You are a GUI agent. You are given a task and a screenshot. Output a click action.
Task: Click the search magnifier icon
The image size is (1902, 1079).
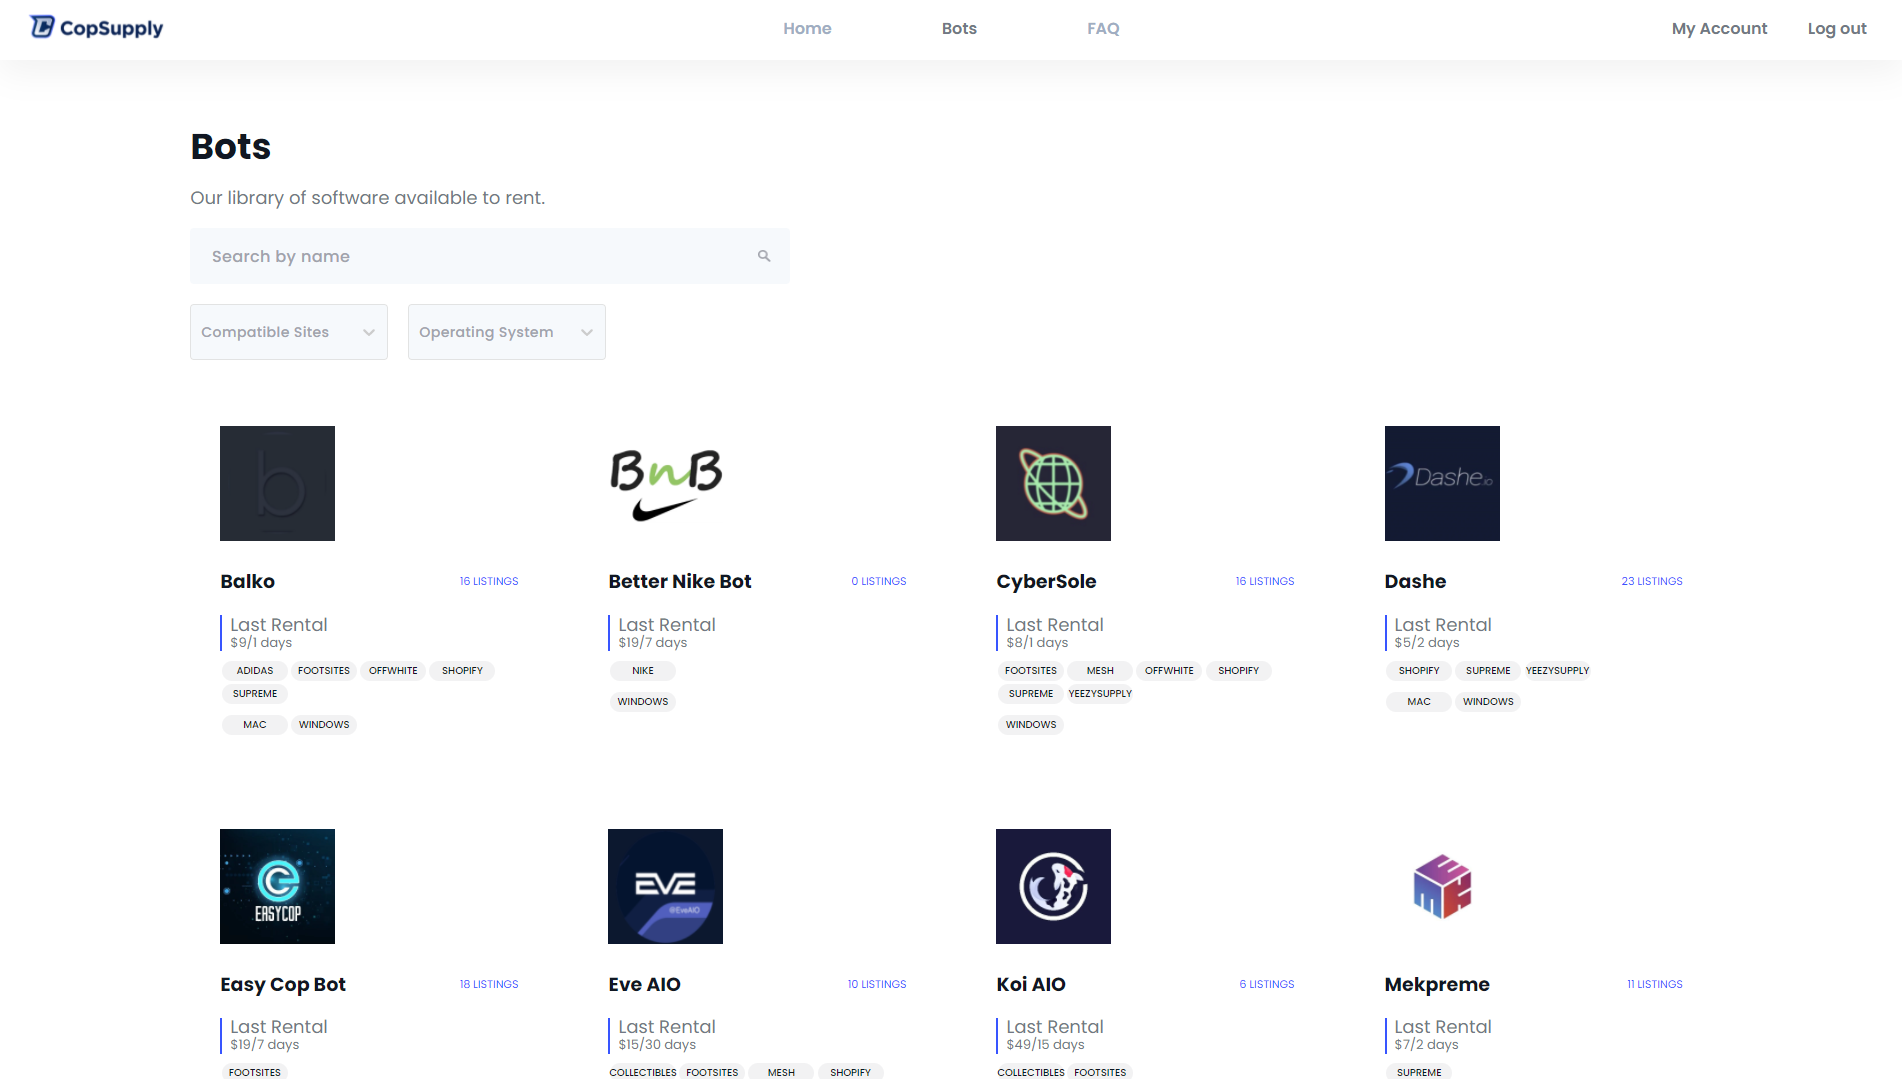[x=764, y=256]
